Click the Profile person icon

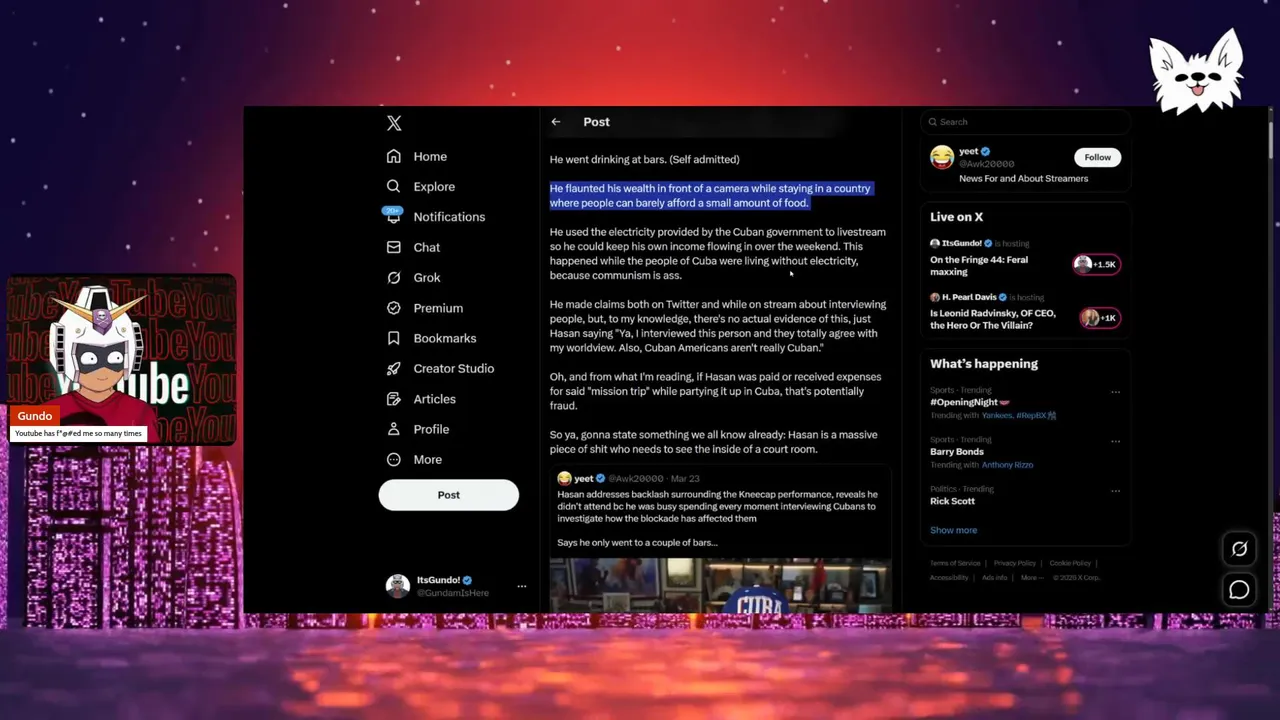(x=394, y=429)
